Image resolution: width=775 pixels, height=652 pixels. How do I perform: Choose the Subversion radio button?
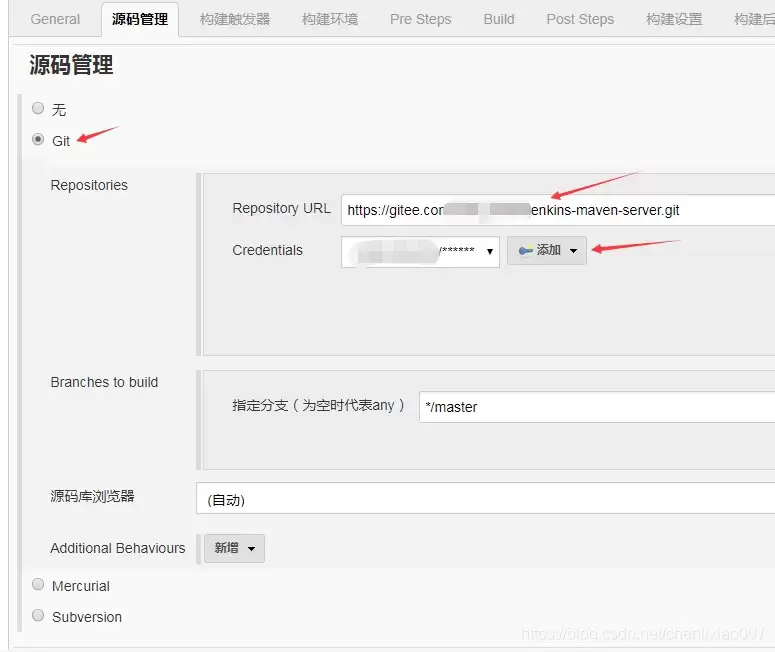tap(38, 615)
